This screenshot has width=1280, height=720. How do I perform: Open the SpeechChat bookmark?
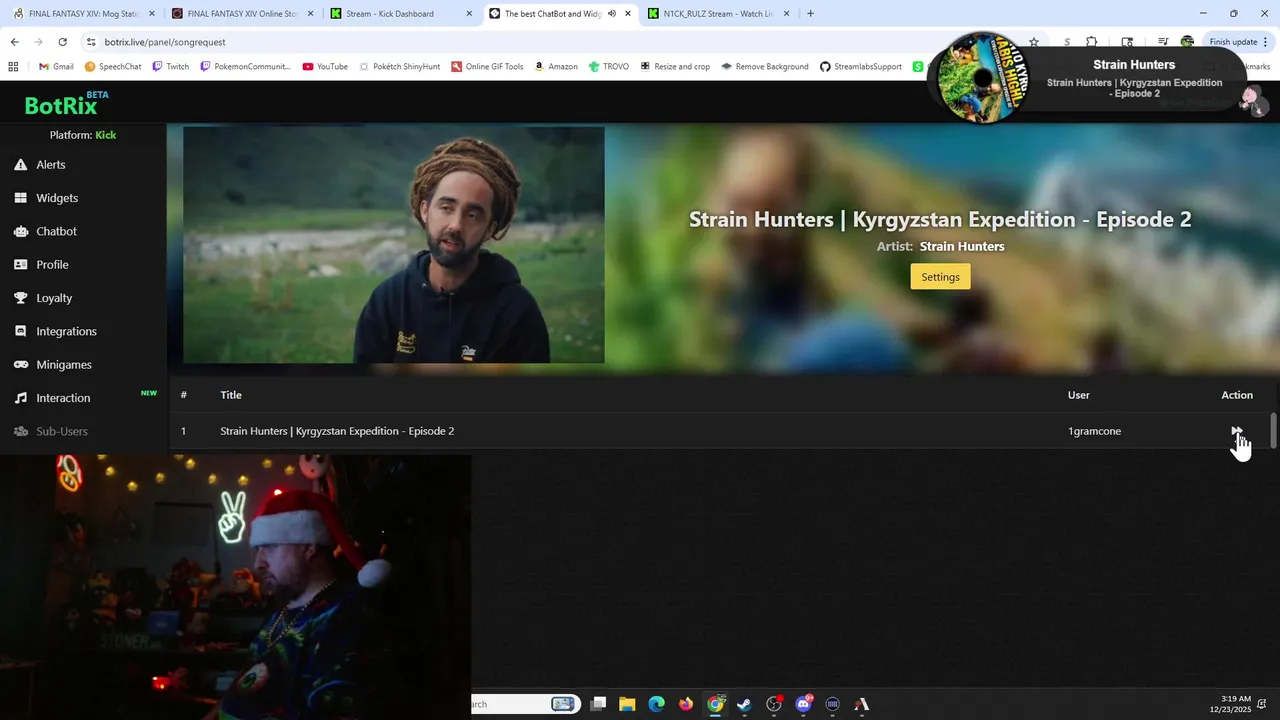click(113, 67)
